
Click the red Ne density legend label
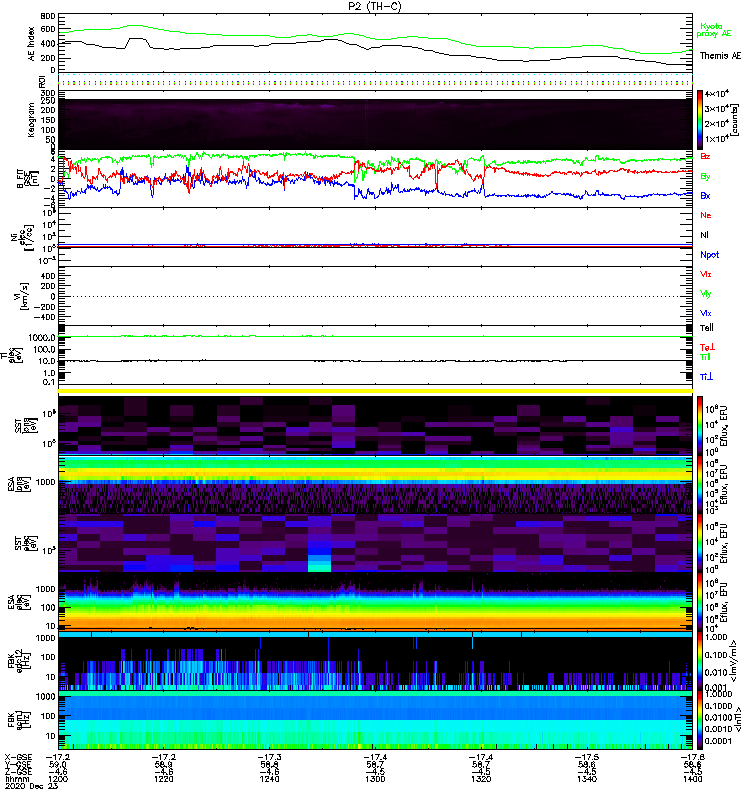click(706, 215)
